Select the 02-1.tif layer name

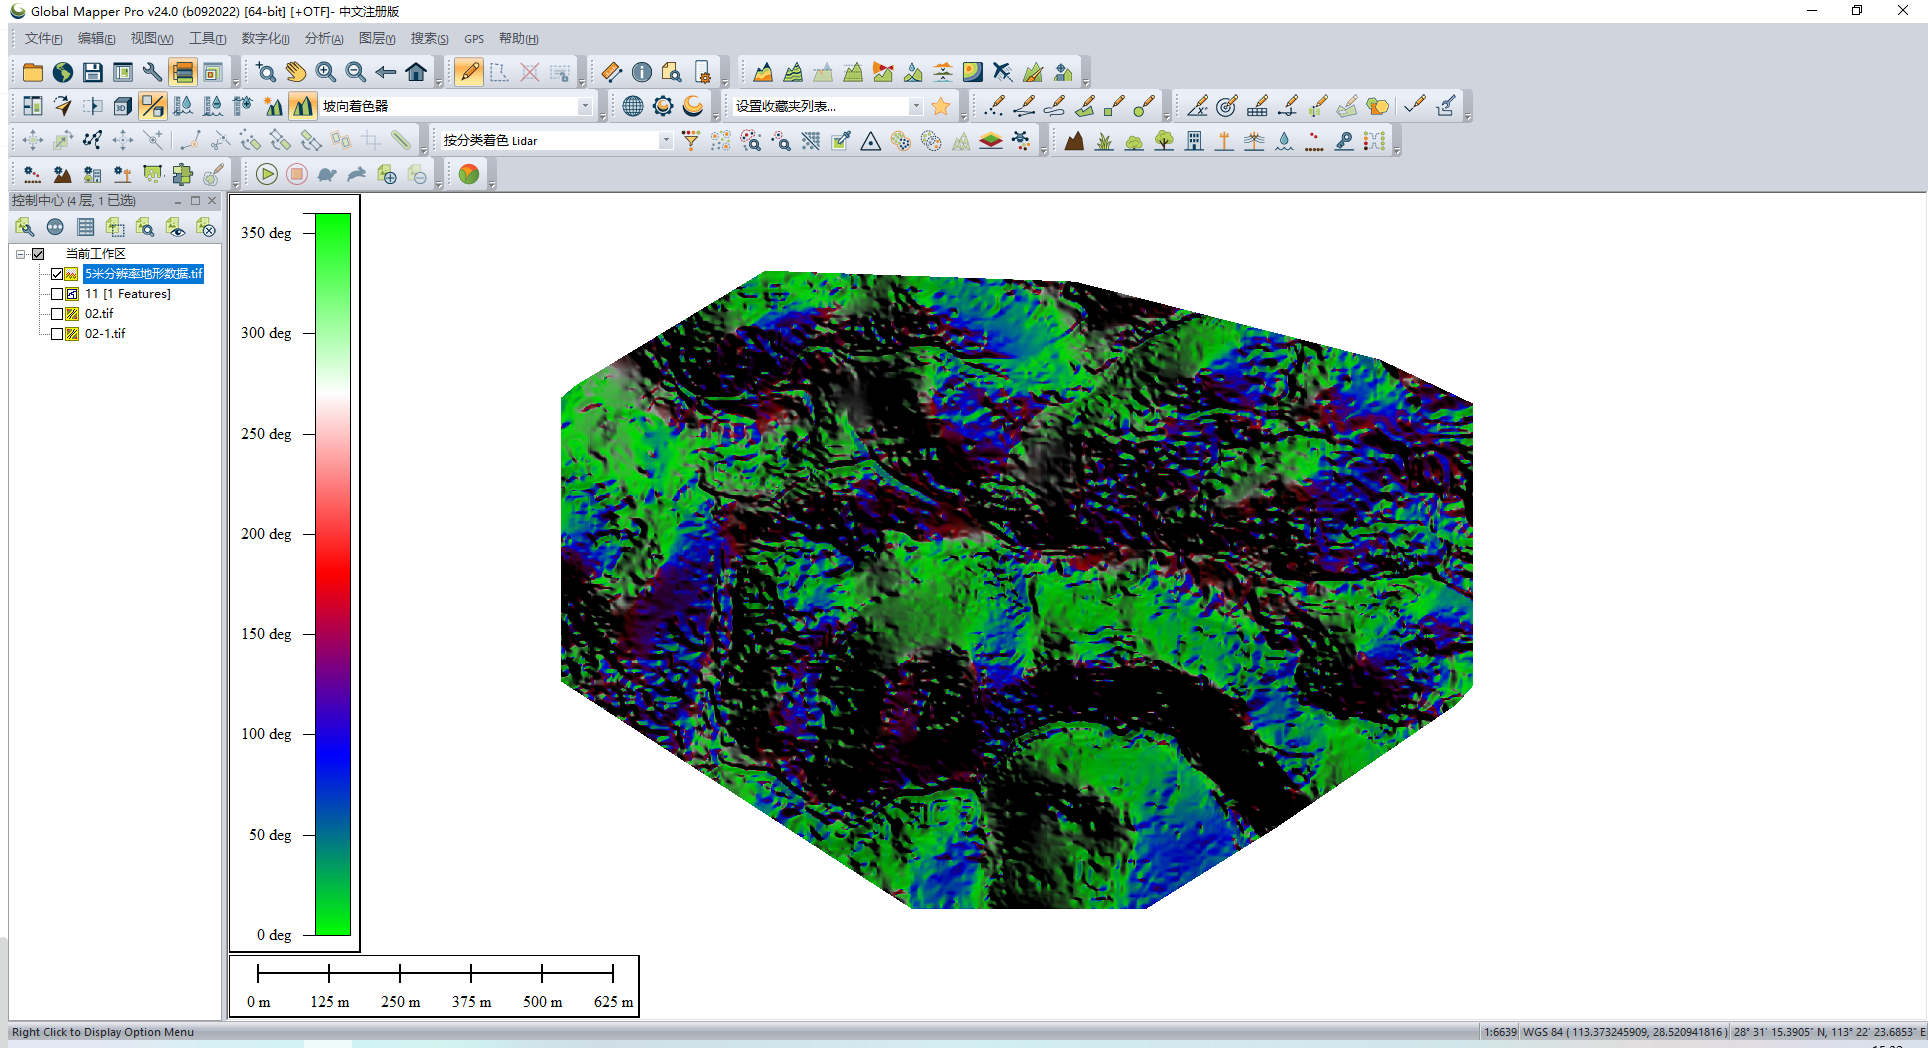tap(105, 334)
